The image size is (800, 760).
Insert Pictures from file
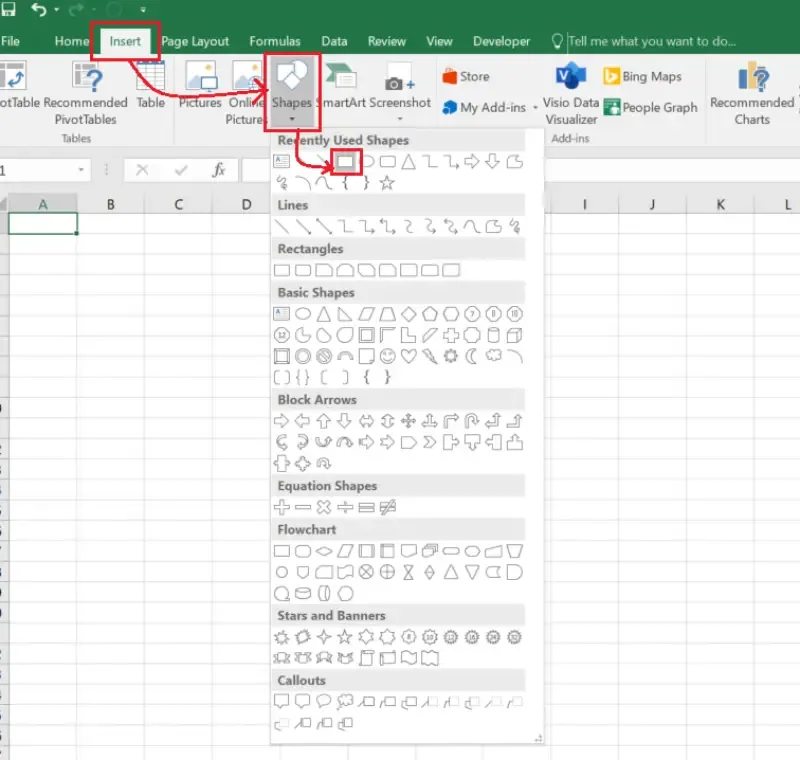[x=200, y=85]
